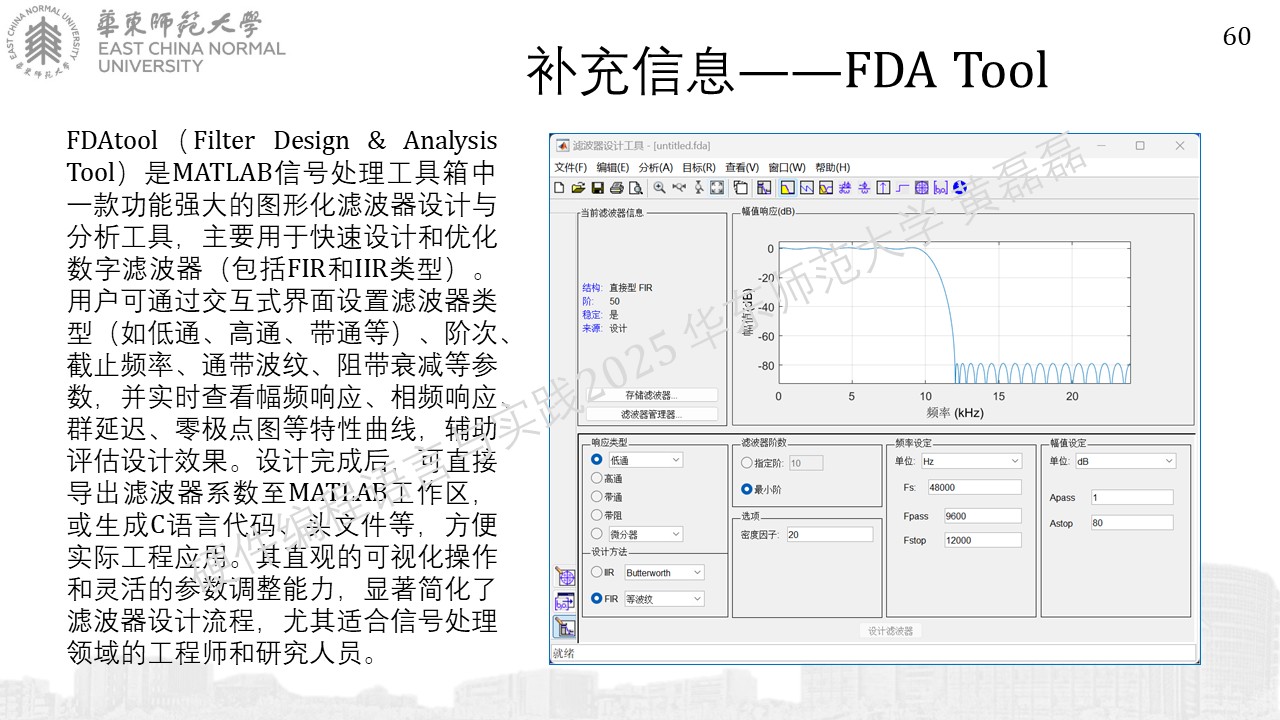Choose the FIR design method radio
Image resolution: width=1280 pixels, height=720 pixels.
coord(597,599)
